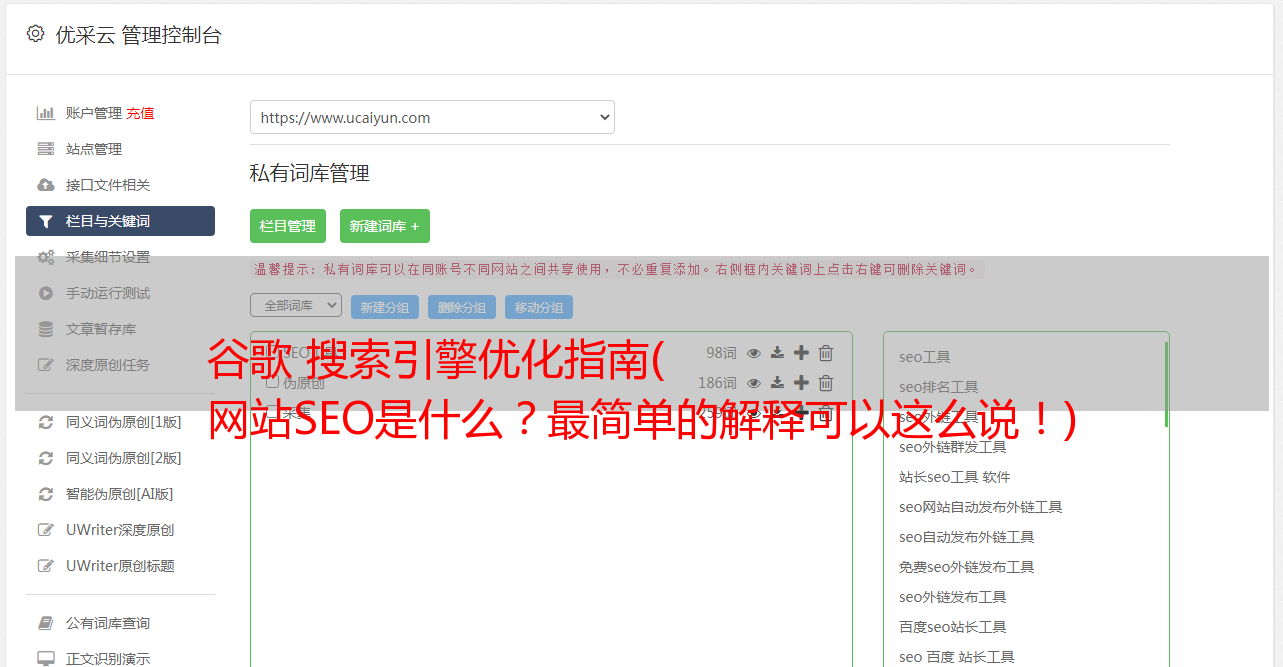1283x667 pixels.
Task: Open 站点管理 via its server icon
Action: (x=45, y=149)
